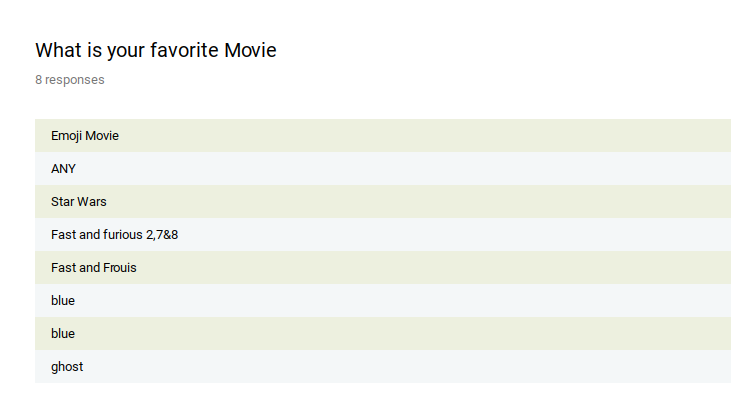The width and height of the screenshot is (744, 411).
Task: Click the empty area of the ghost row
Action: [400, 367]
